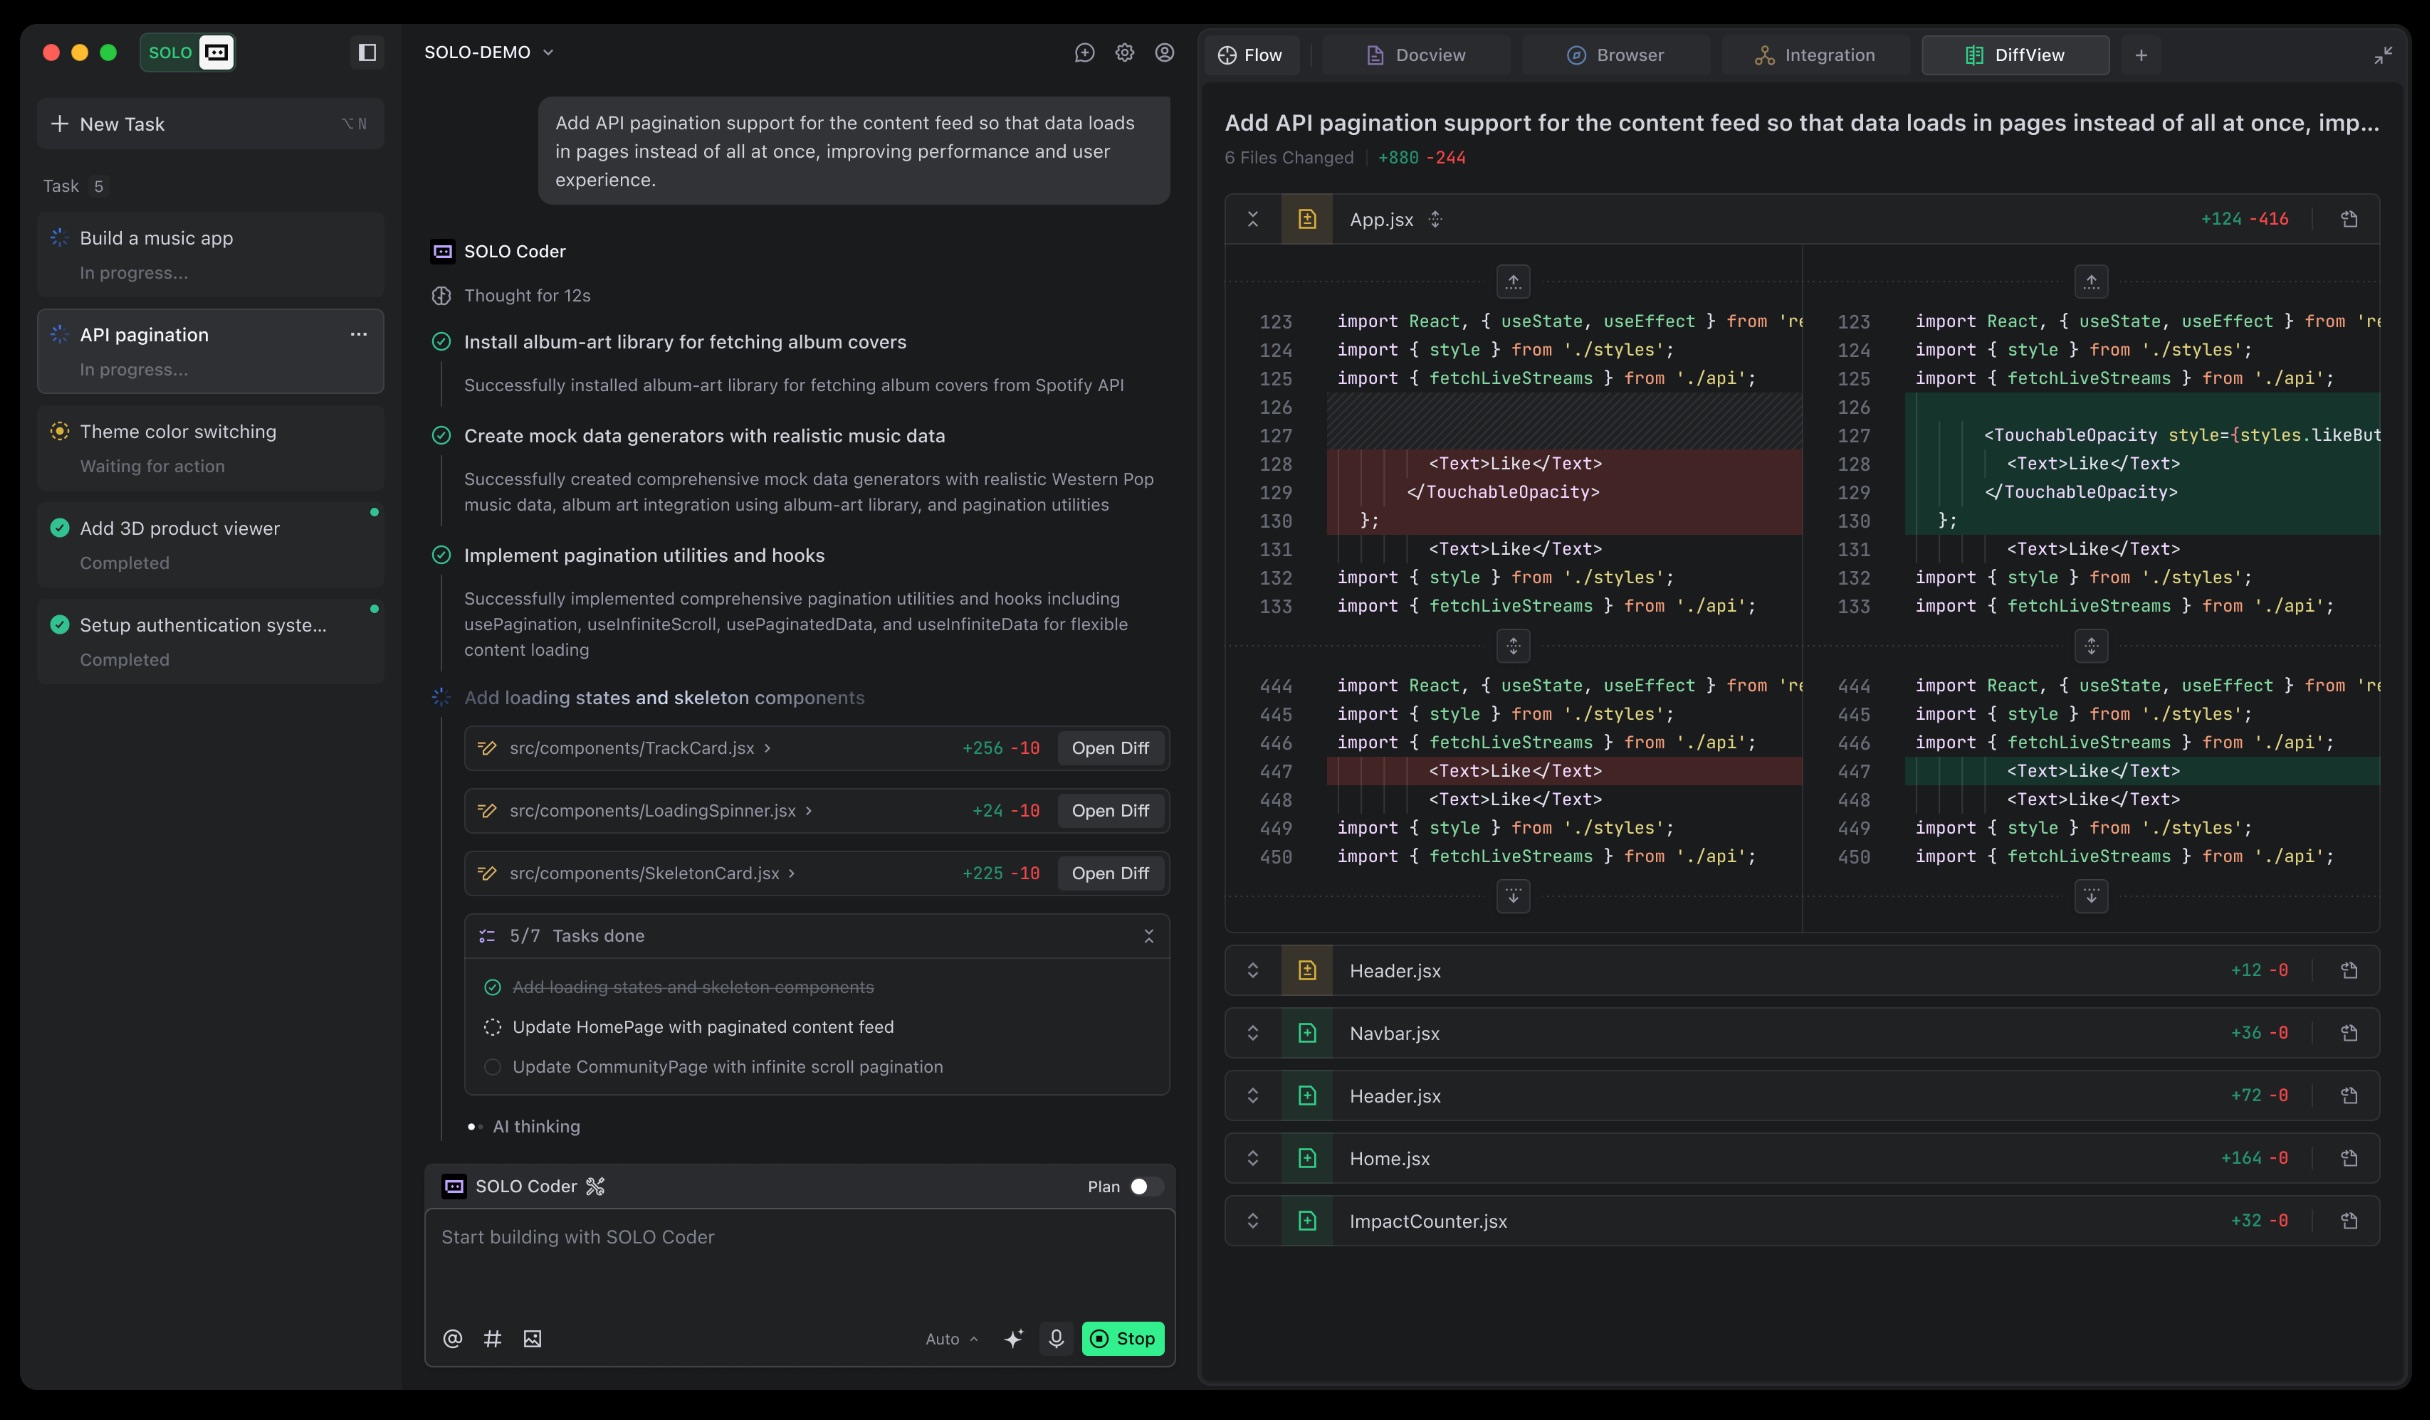The width and height of the screenshot is (2430, 1420).
Task: Expand hidden lines between 133 and 444 left pane
Action: point(1514,646)
